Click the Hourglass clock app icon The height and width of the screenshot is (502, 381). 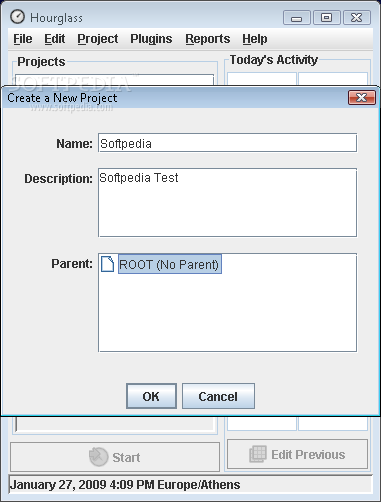click(x=17, y=17)
